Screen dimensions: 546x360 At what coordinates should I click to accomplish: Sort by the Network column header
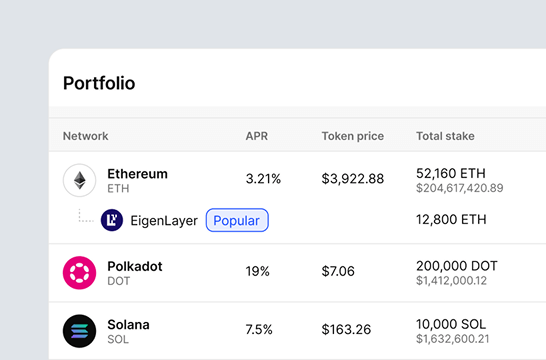point(86,136)
